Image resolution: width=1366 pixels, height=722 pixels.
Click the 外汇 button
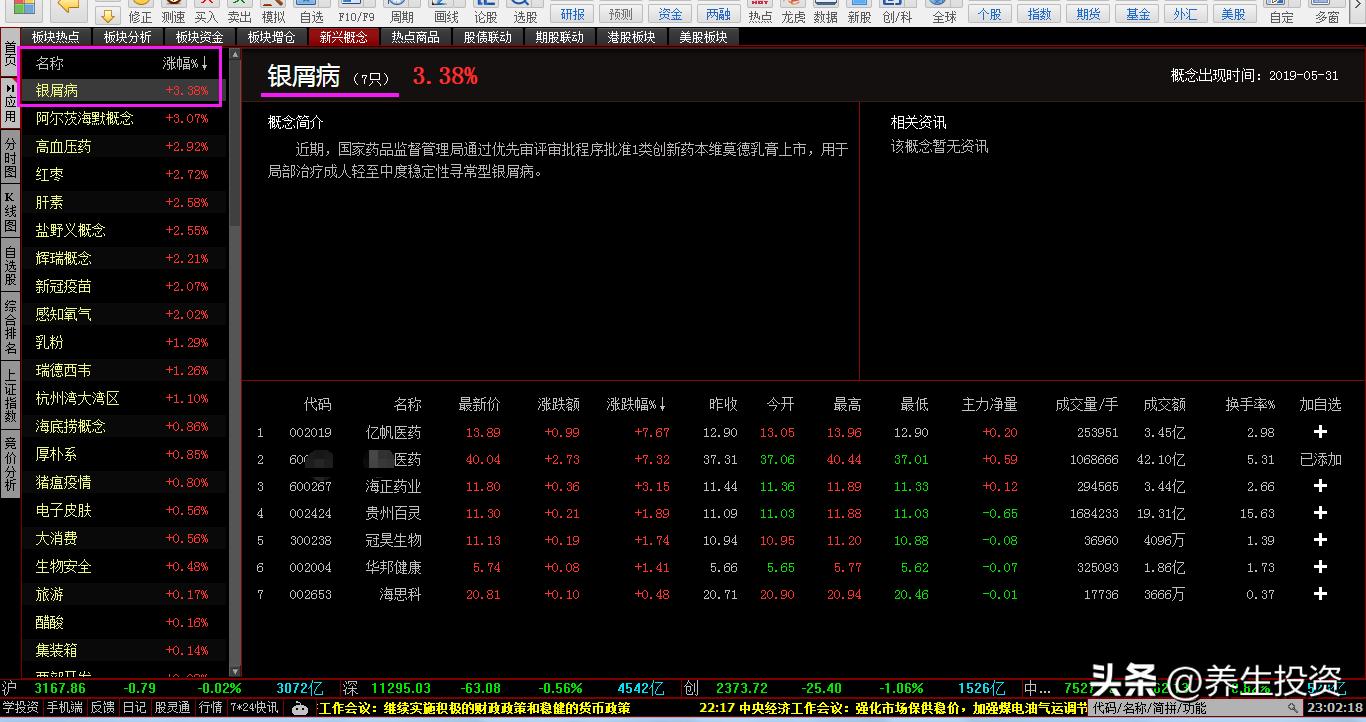1186,14
